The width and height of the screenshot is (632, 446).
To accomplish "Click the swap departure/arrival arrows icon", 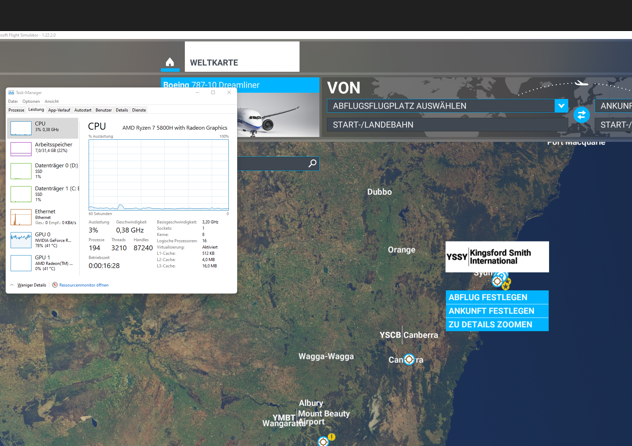I will tap(581, 115).
